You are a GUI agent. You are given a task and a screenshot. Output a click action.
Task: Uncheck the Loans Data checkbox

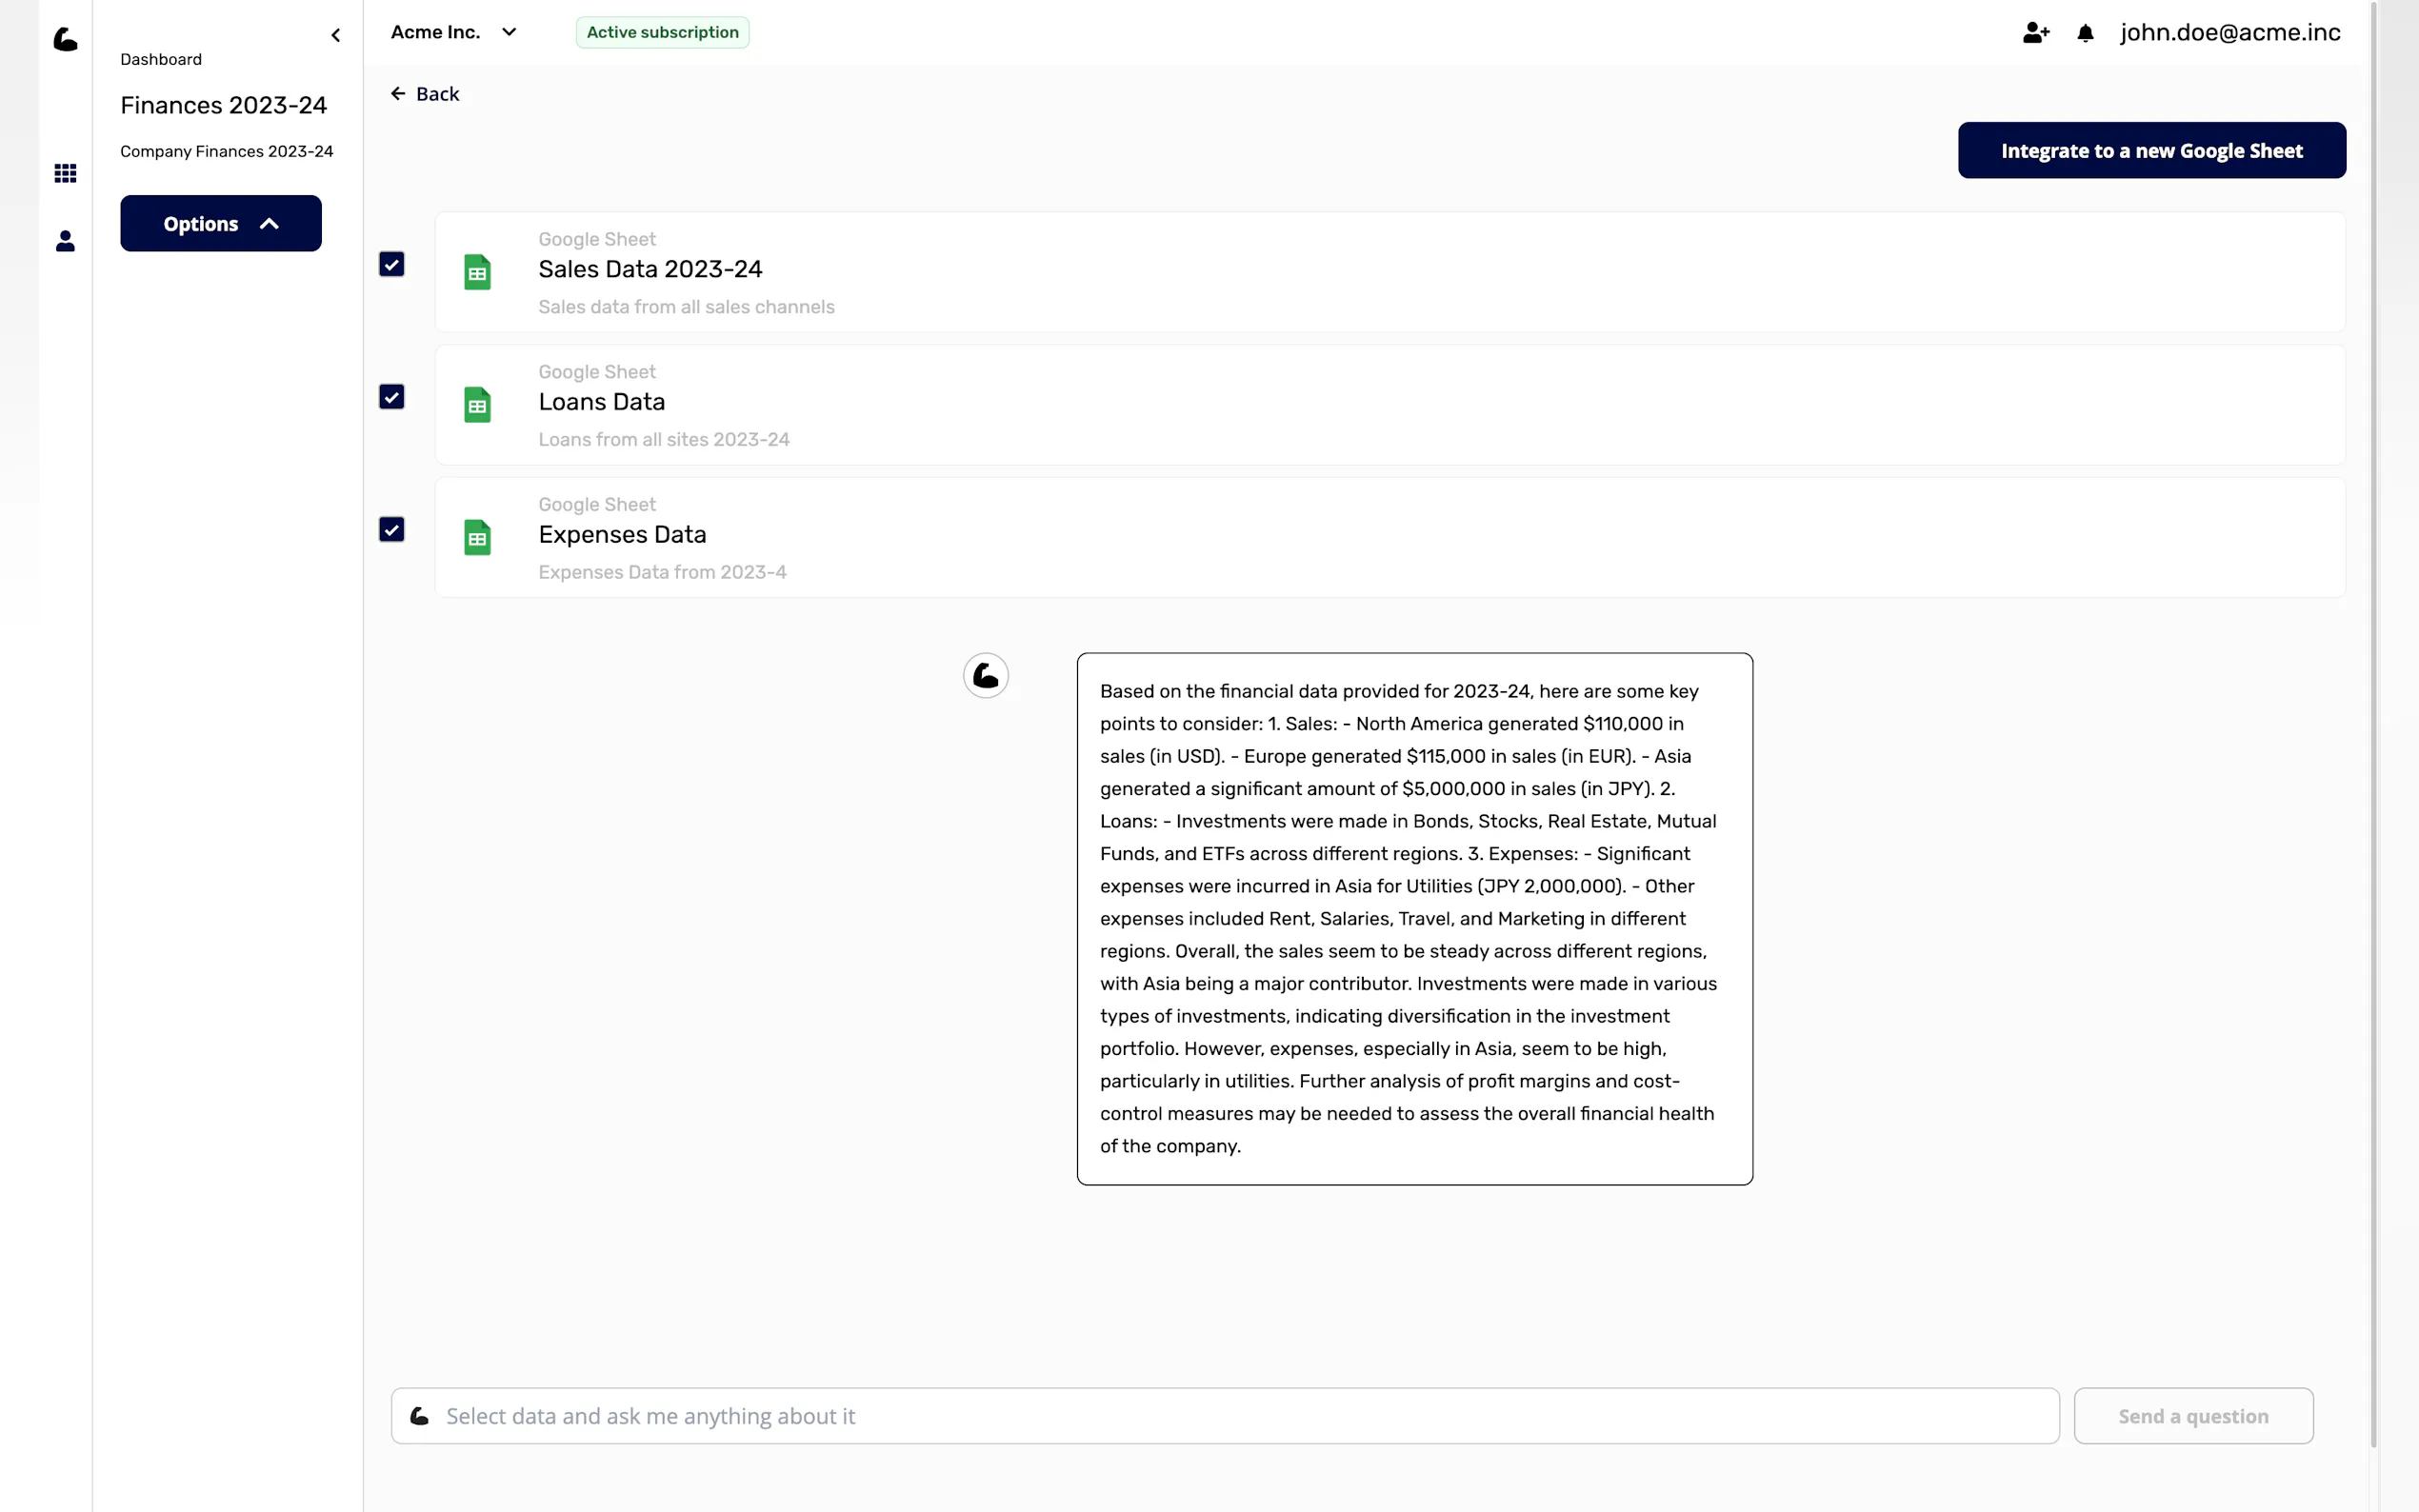pos(392,397)
